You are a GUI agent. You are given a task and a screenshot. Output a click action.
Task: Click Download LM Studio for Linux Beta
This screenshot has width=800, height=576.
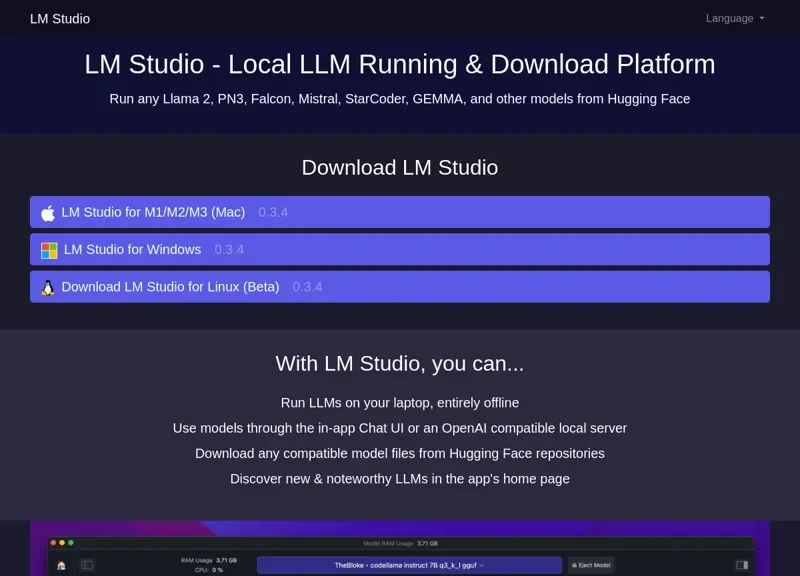tap(400, 286)
